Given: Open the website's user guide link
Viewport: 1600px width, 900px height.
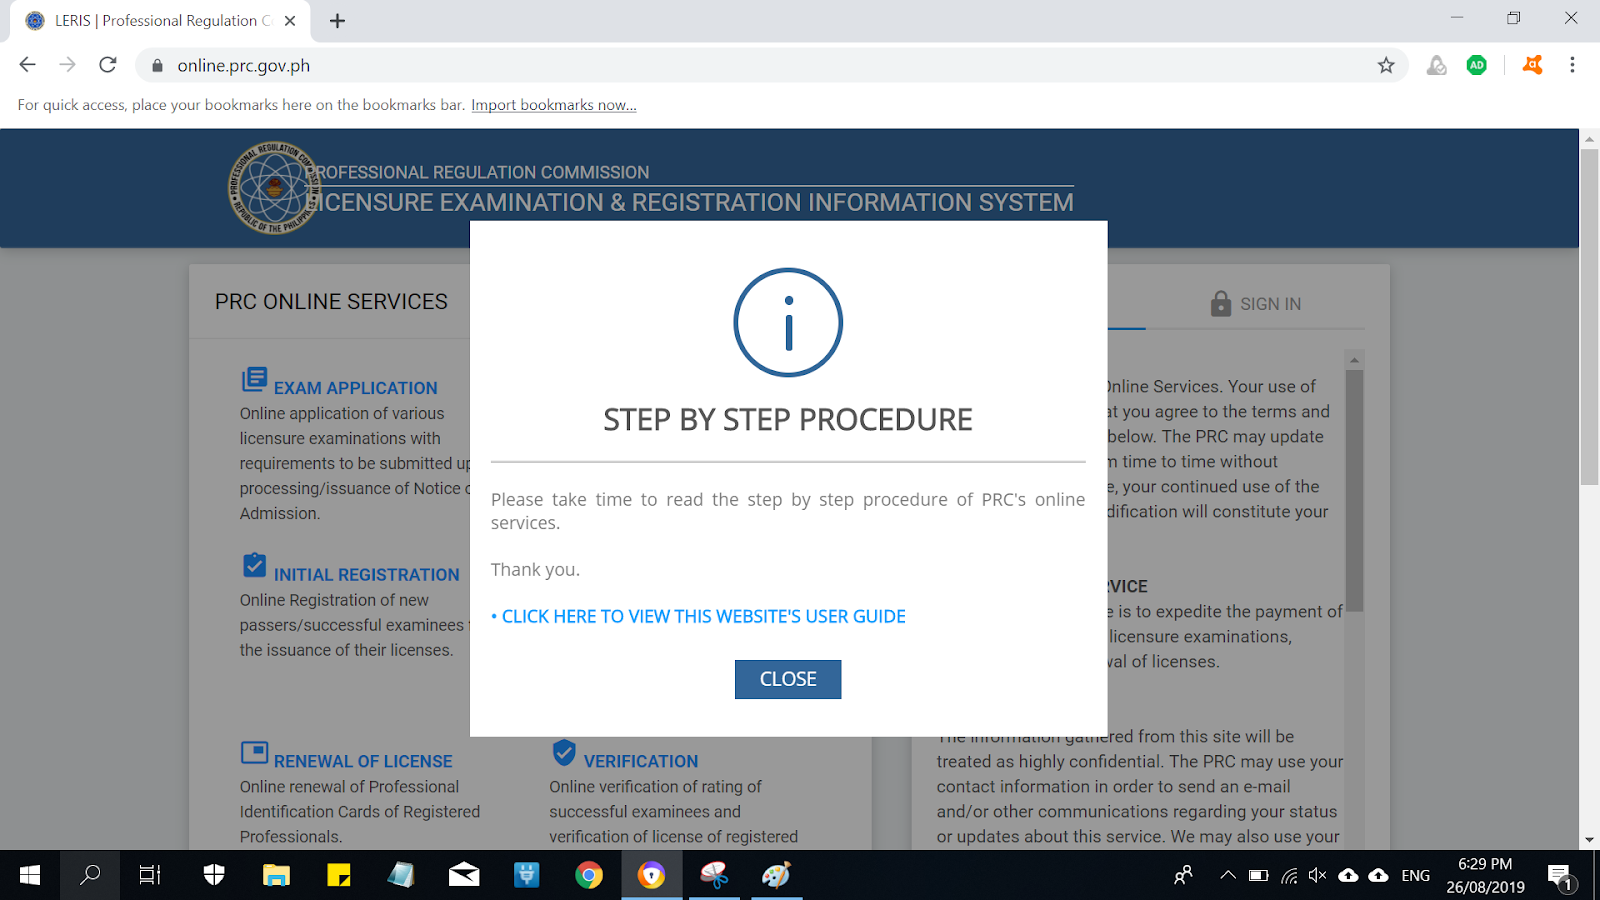Looking at the screenshot, I should pyautogui.click(x=701, y=616).
